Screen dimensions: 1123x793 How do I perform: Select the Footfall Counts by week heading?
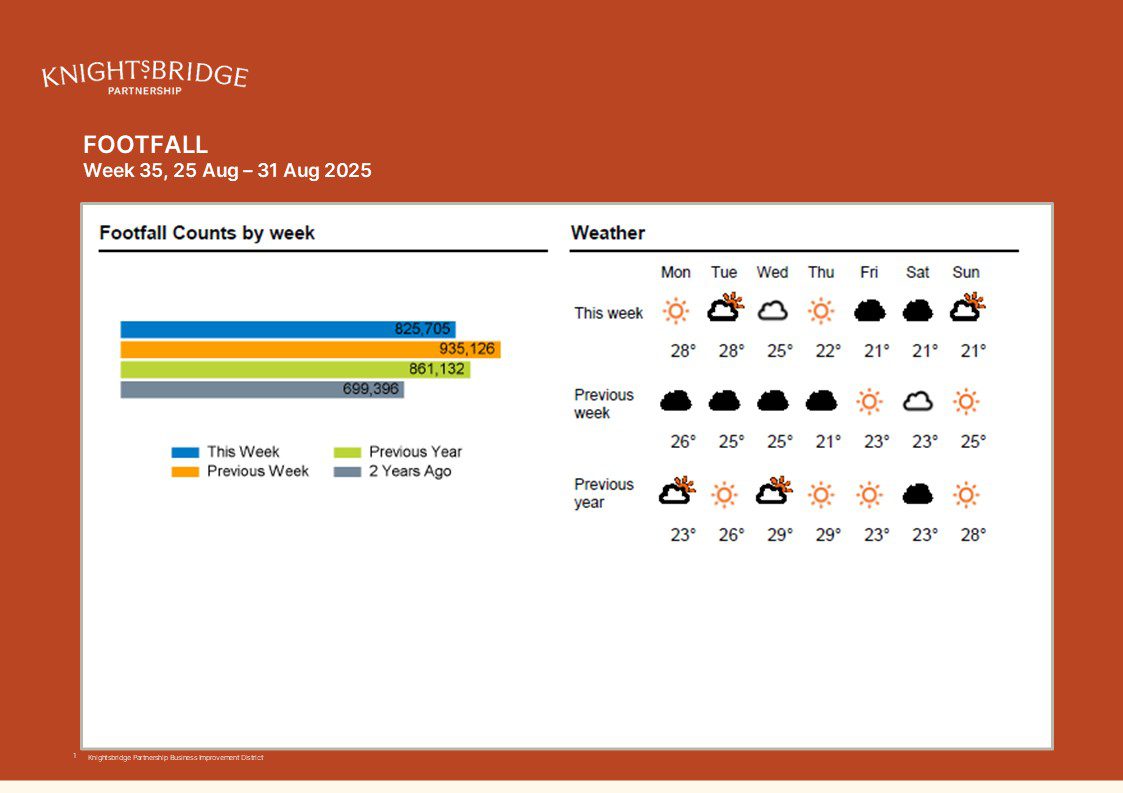click(x=207, y=233)
